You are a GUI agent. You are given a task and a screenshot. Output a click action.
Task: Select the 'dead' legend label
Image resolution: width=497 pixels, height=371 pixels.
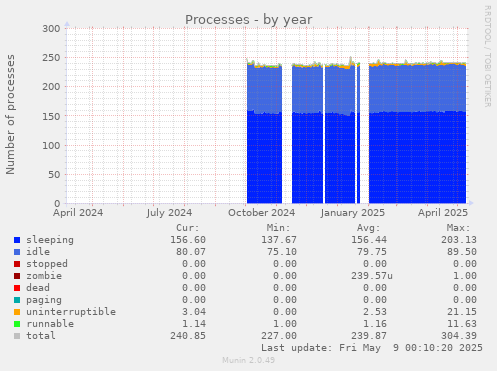(38, 288)
